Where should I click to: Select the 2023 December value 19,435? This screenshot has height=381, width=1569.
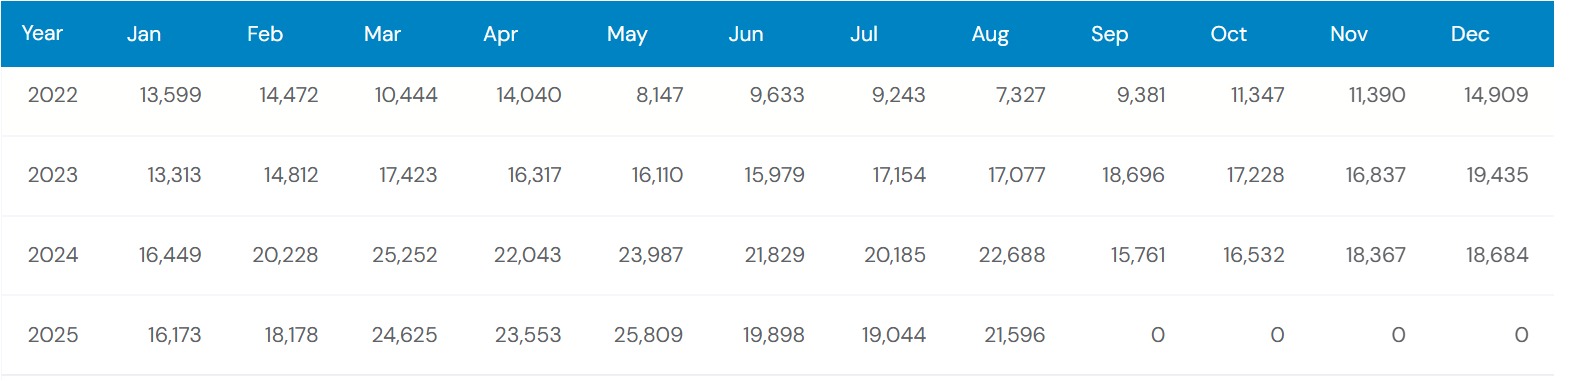pyautogui.click(x=1497, y=175)
